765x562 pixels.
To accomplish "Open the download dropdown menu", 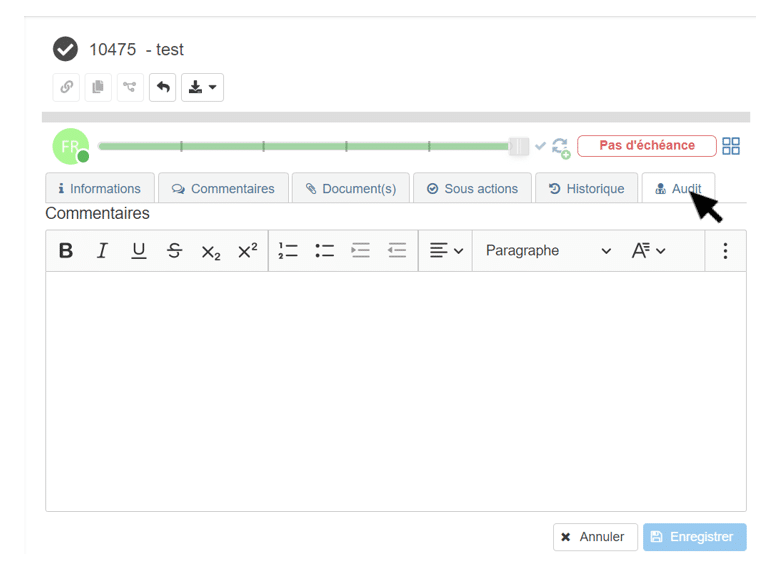I will coord(202,87).
